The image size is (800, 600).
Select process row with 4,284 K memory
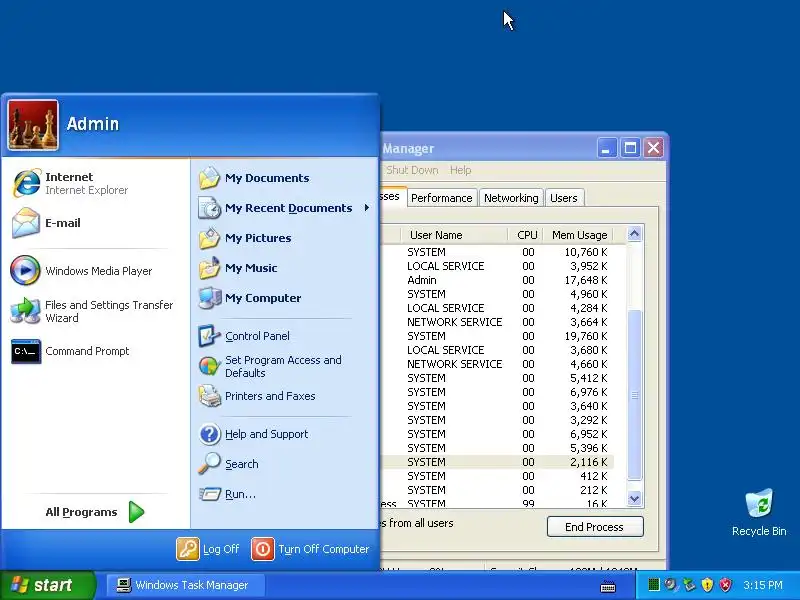(497, 308)
